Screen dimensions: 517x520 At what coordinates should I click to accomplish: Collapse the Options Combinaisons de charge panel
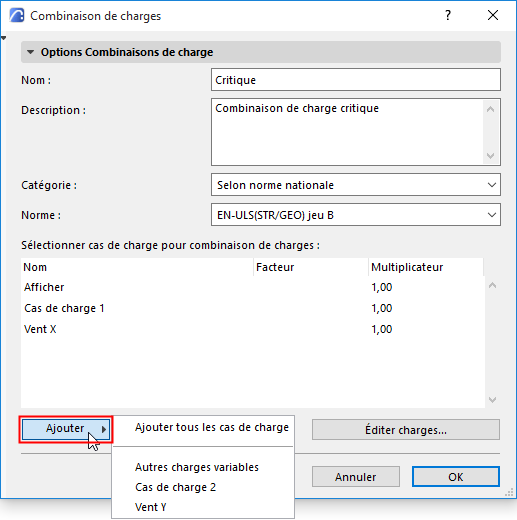(30, 52)
